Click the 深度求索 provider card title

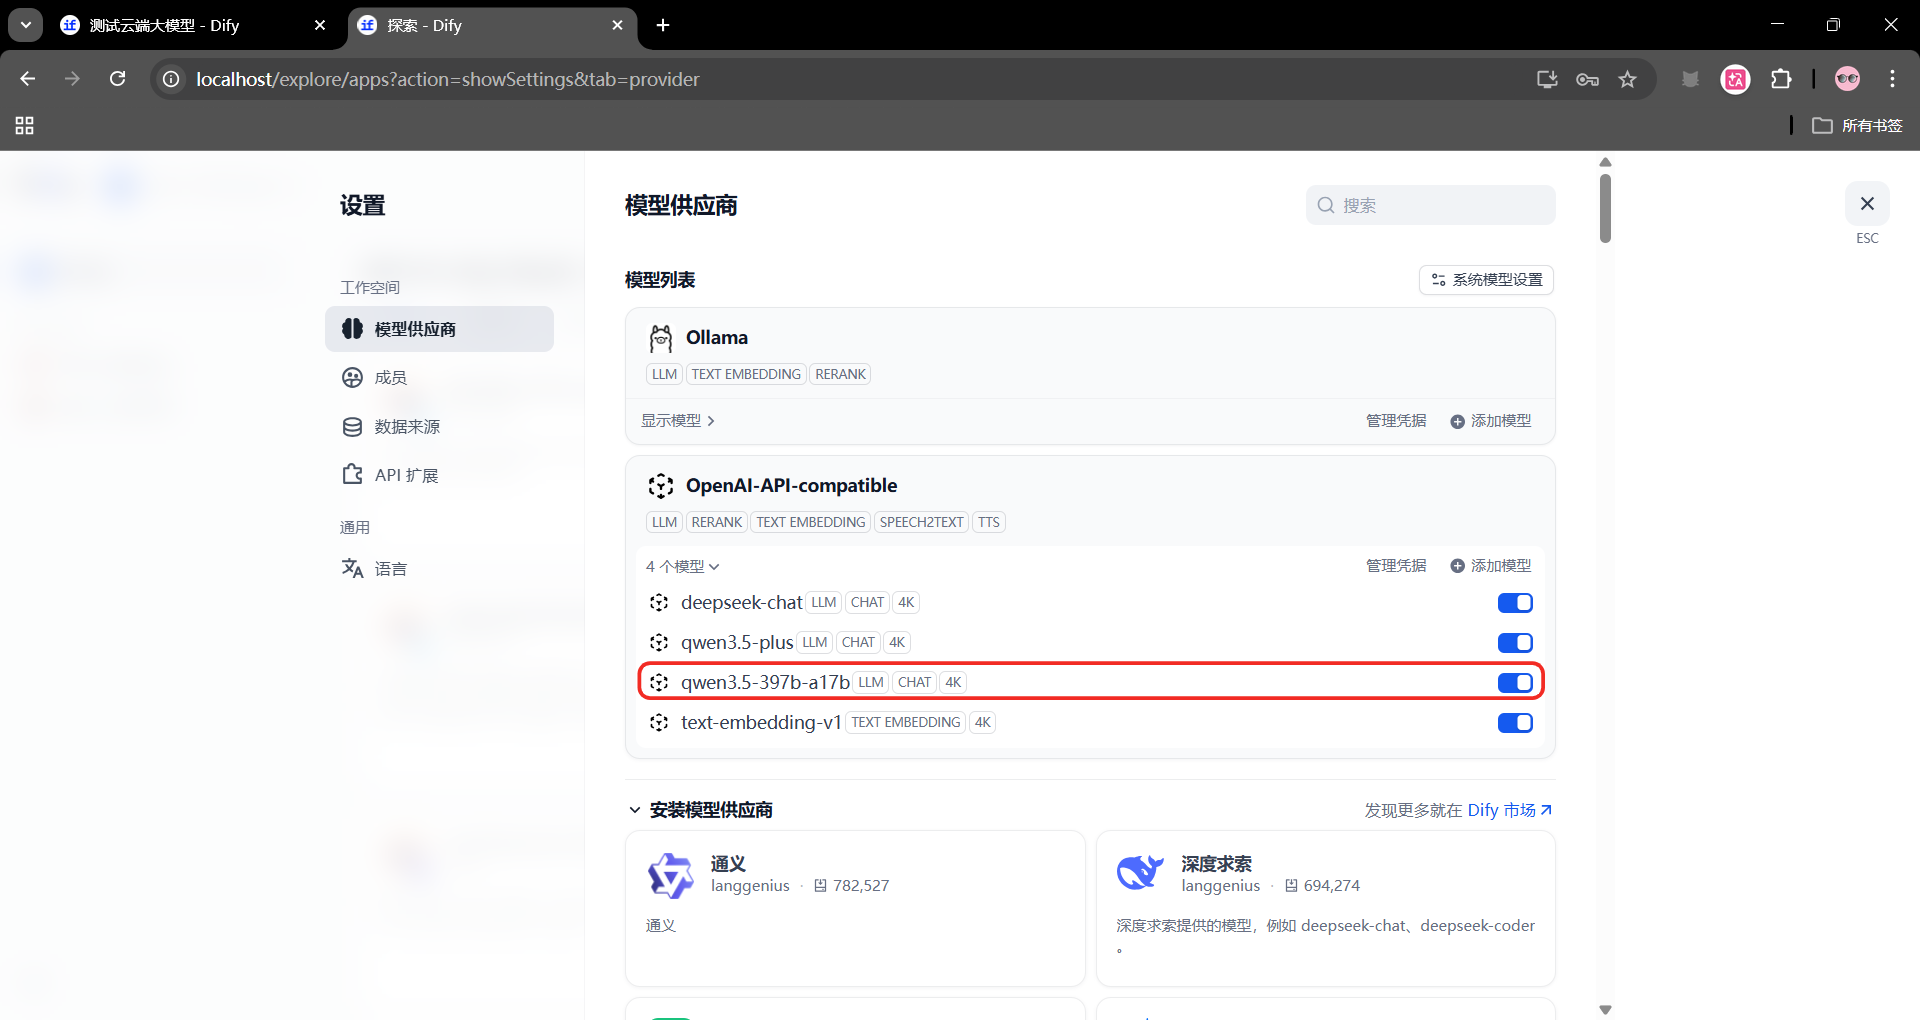1216,864
